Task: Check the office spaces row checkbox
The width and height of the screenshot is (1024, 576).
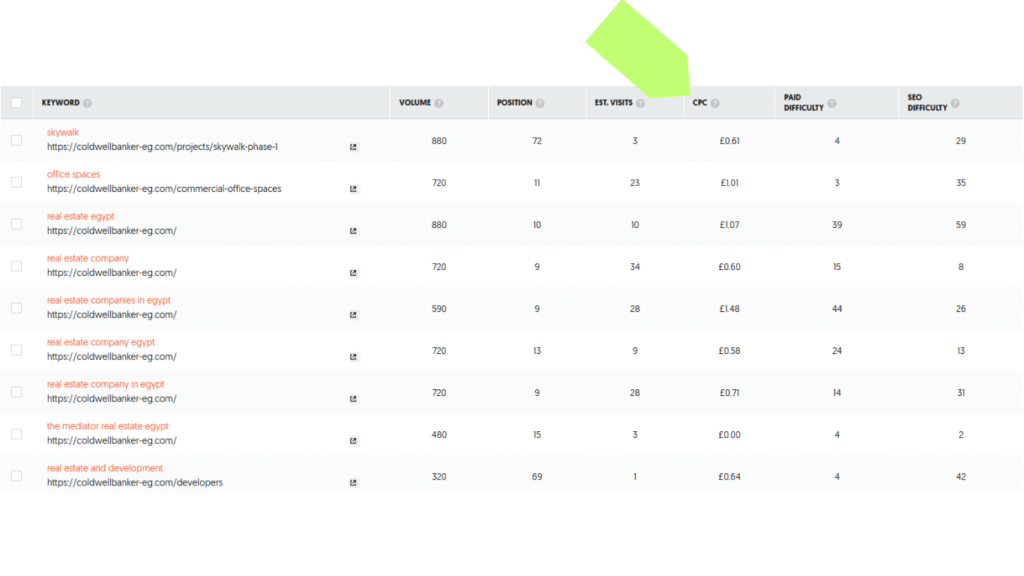Action: point(16,182)
